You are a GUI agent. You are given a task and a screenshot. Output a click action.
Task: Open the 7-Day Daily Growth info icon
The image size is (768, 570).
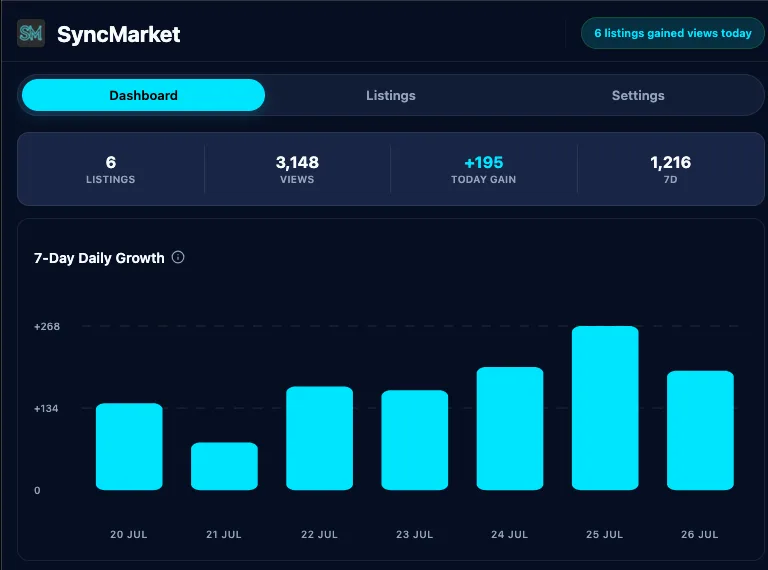click(x=178, y=257)
